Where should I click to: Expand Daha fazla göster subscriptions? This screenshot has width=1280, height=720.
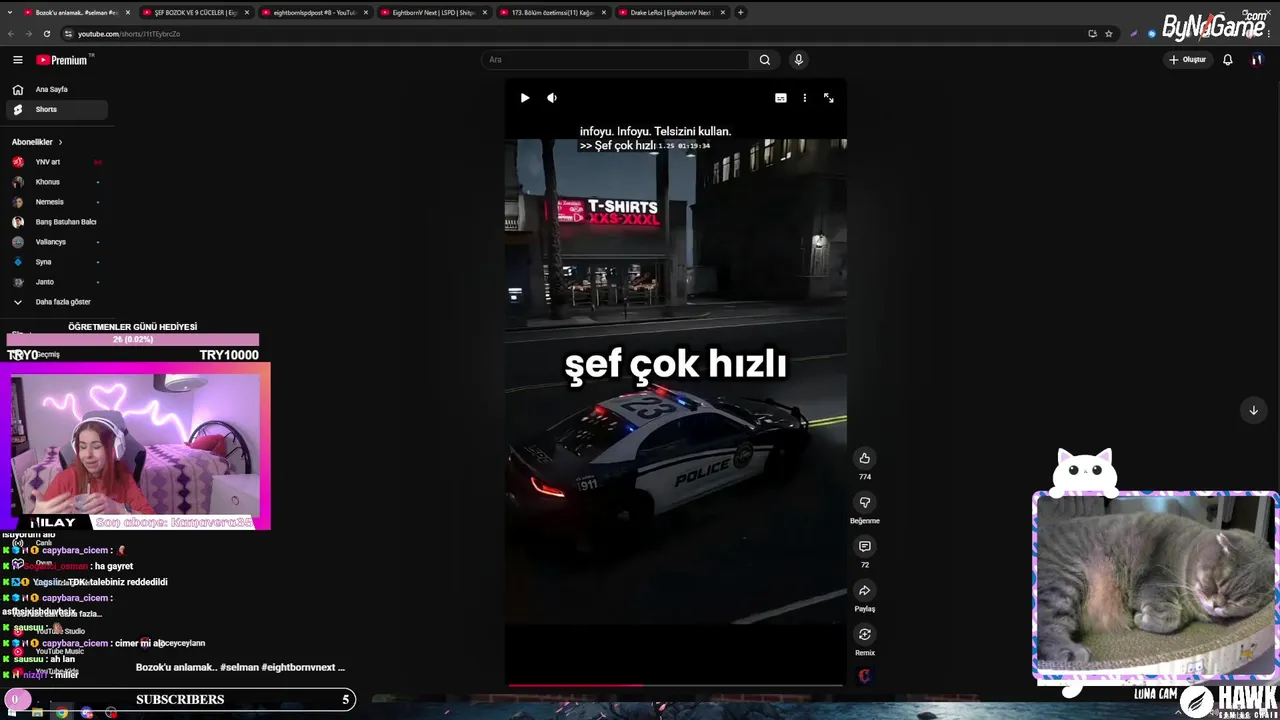tap(58, 302)
